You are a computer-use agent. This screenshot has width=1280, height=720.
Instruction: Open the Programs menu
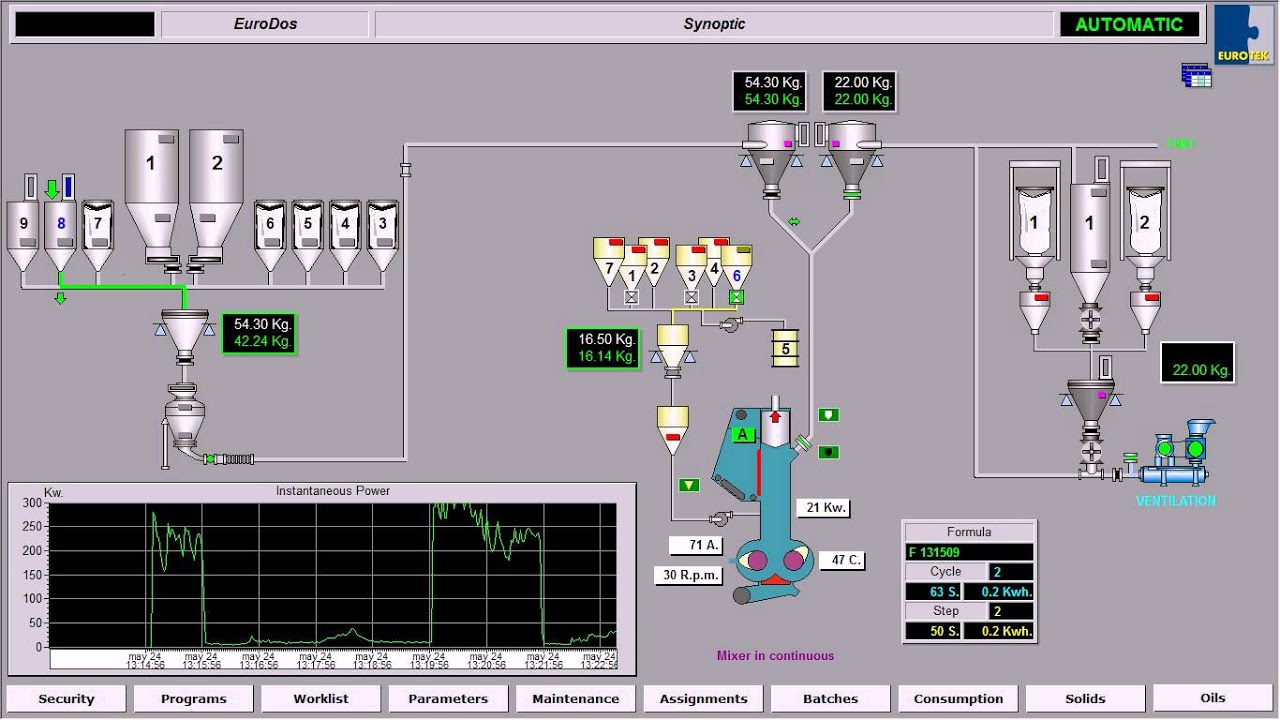(x=194, y=699)
